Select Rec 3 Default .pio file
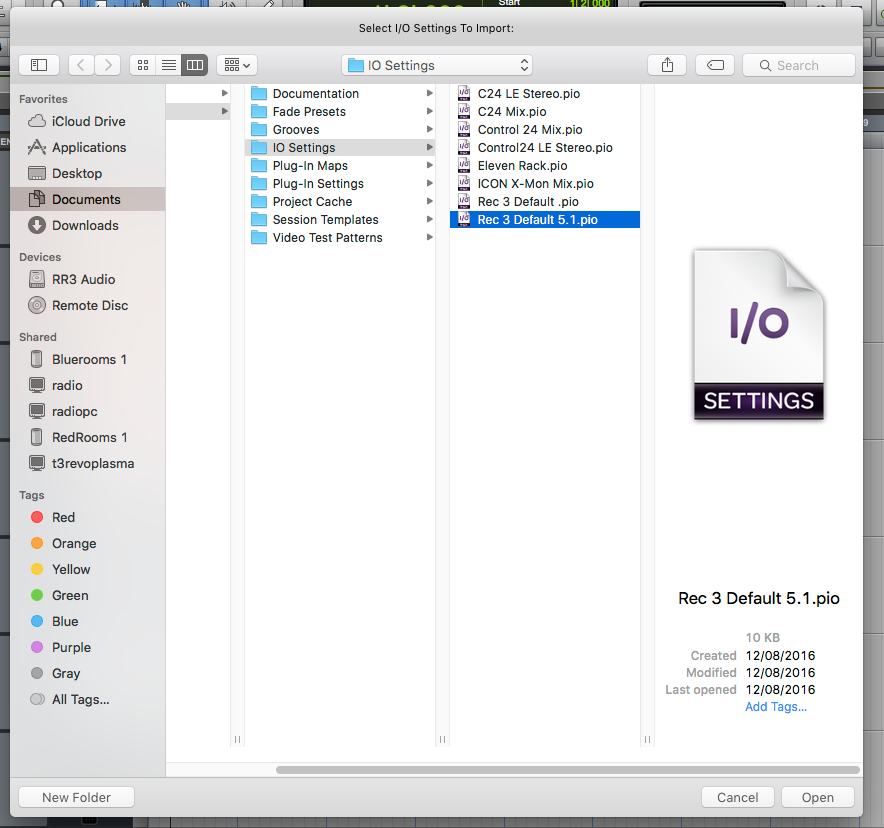Viewport: 884px width, 828px height. pos(545,201)
